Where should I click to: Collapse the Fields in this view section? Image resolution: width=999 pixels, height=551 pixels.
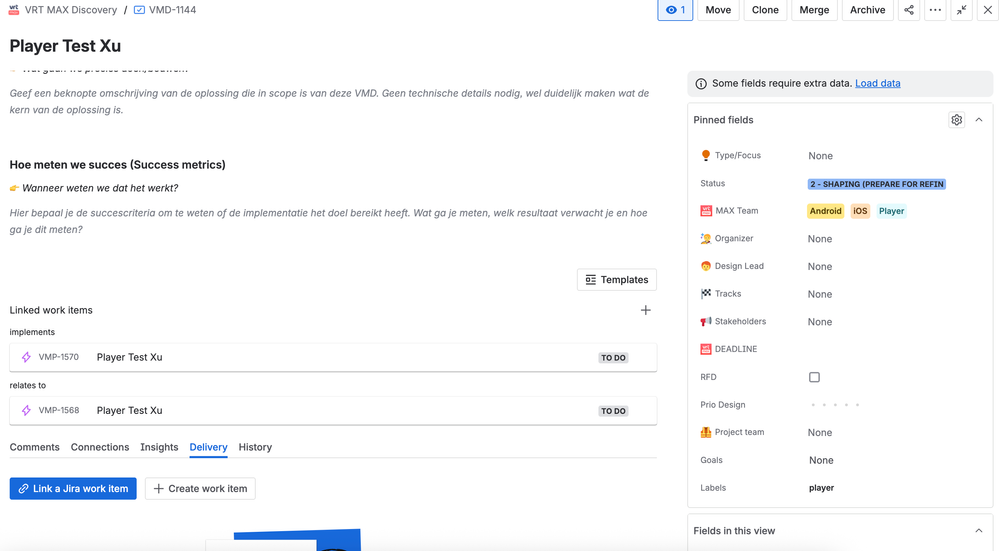pyautogui.click(x=979, y=531)
